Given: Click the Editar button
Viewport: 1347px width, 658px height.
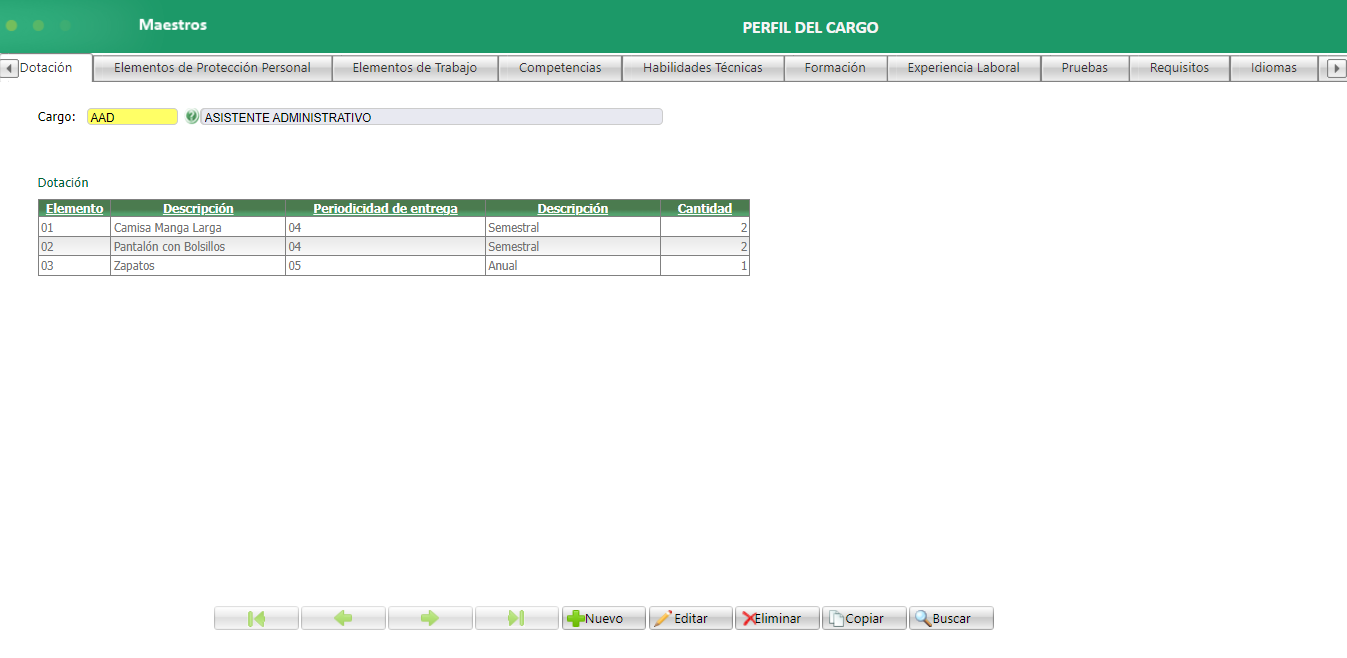Looking at the screenshot, I should (x=691, y=618).
